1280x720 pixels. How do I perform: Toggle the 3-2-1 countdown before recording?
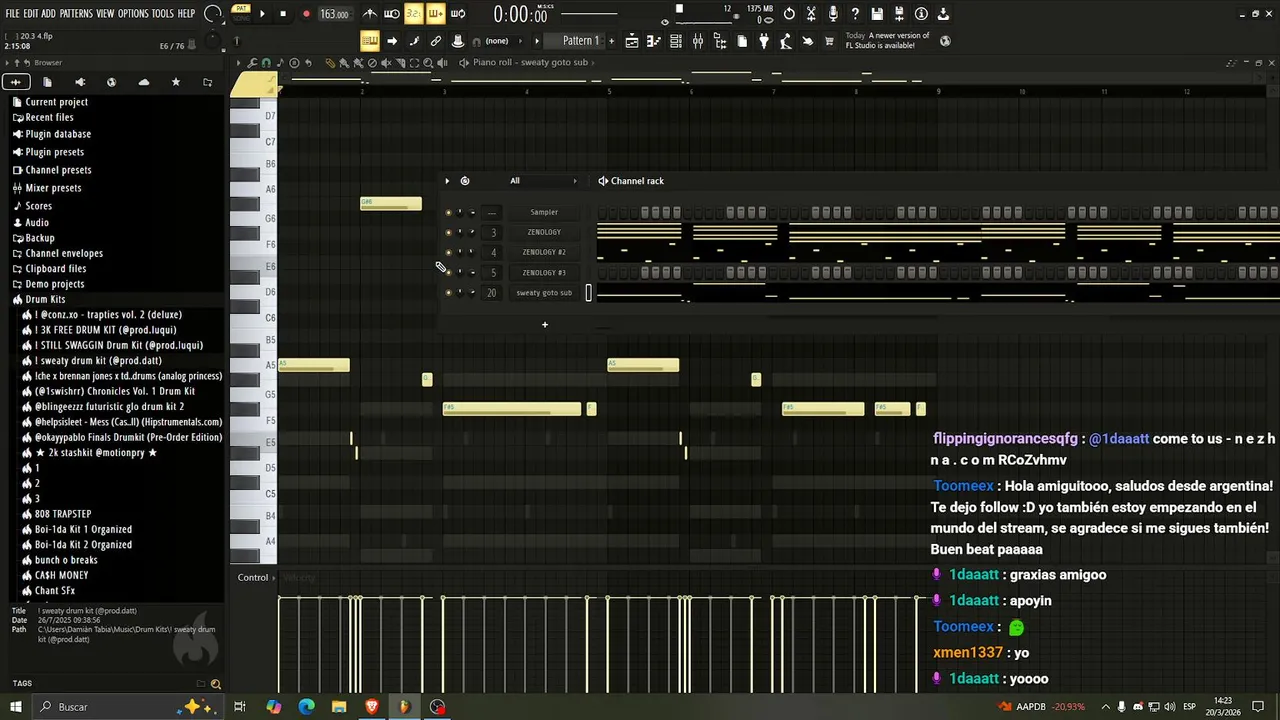[x=413, y=14]
